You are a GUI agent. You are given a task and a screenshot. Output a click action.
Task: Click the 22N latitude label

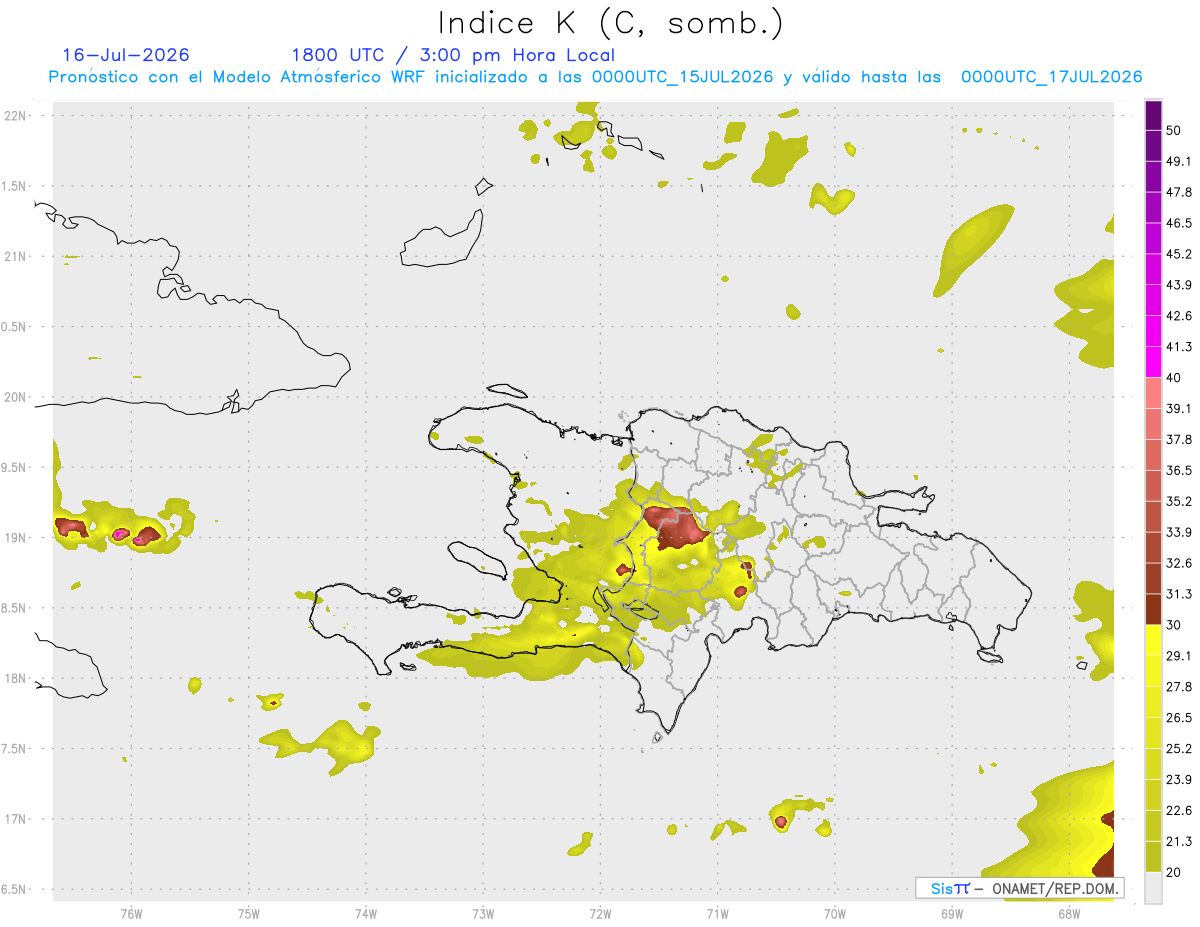click(x=16, y=116)
